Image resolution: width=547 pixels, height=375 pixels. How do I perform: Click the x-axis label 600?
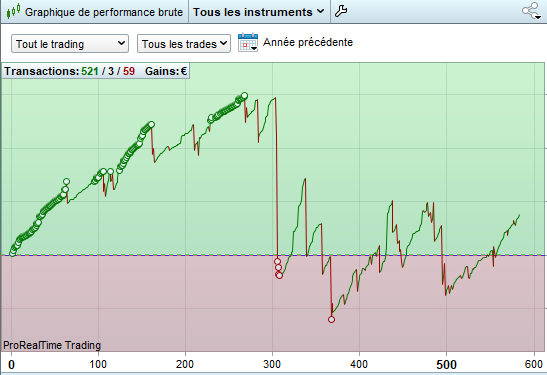pyautogui.click(x=533, y=364)
